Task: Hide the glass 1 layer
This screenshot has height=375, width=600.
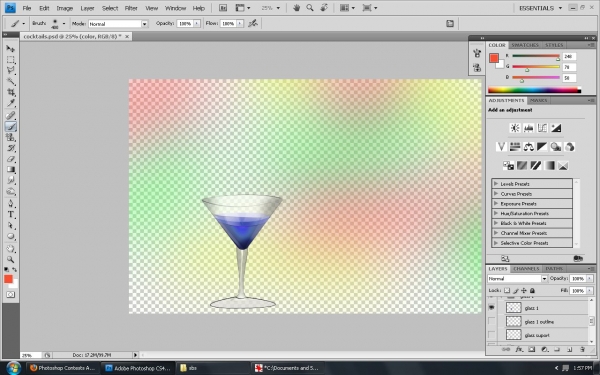Action: pyautogui.click(x=491, y=308)
